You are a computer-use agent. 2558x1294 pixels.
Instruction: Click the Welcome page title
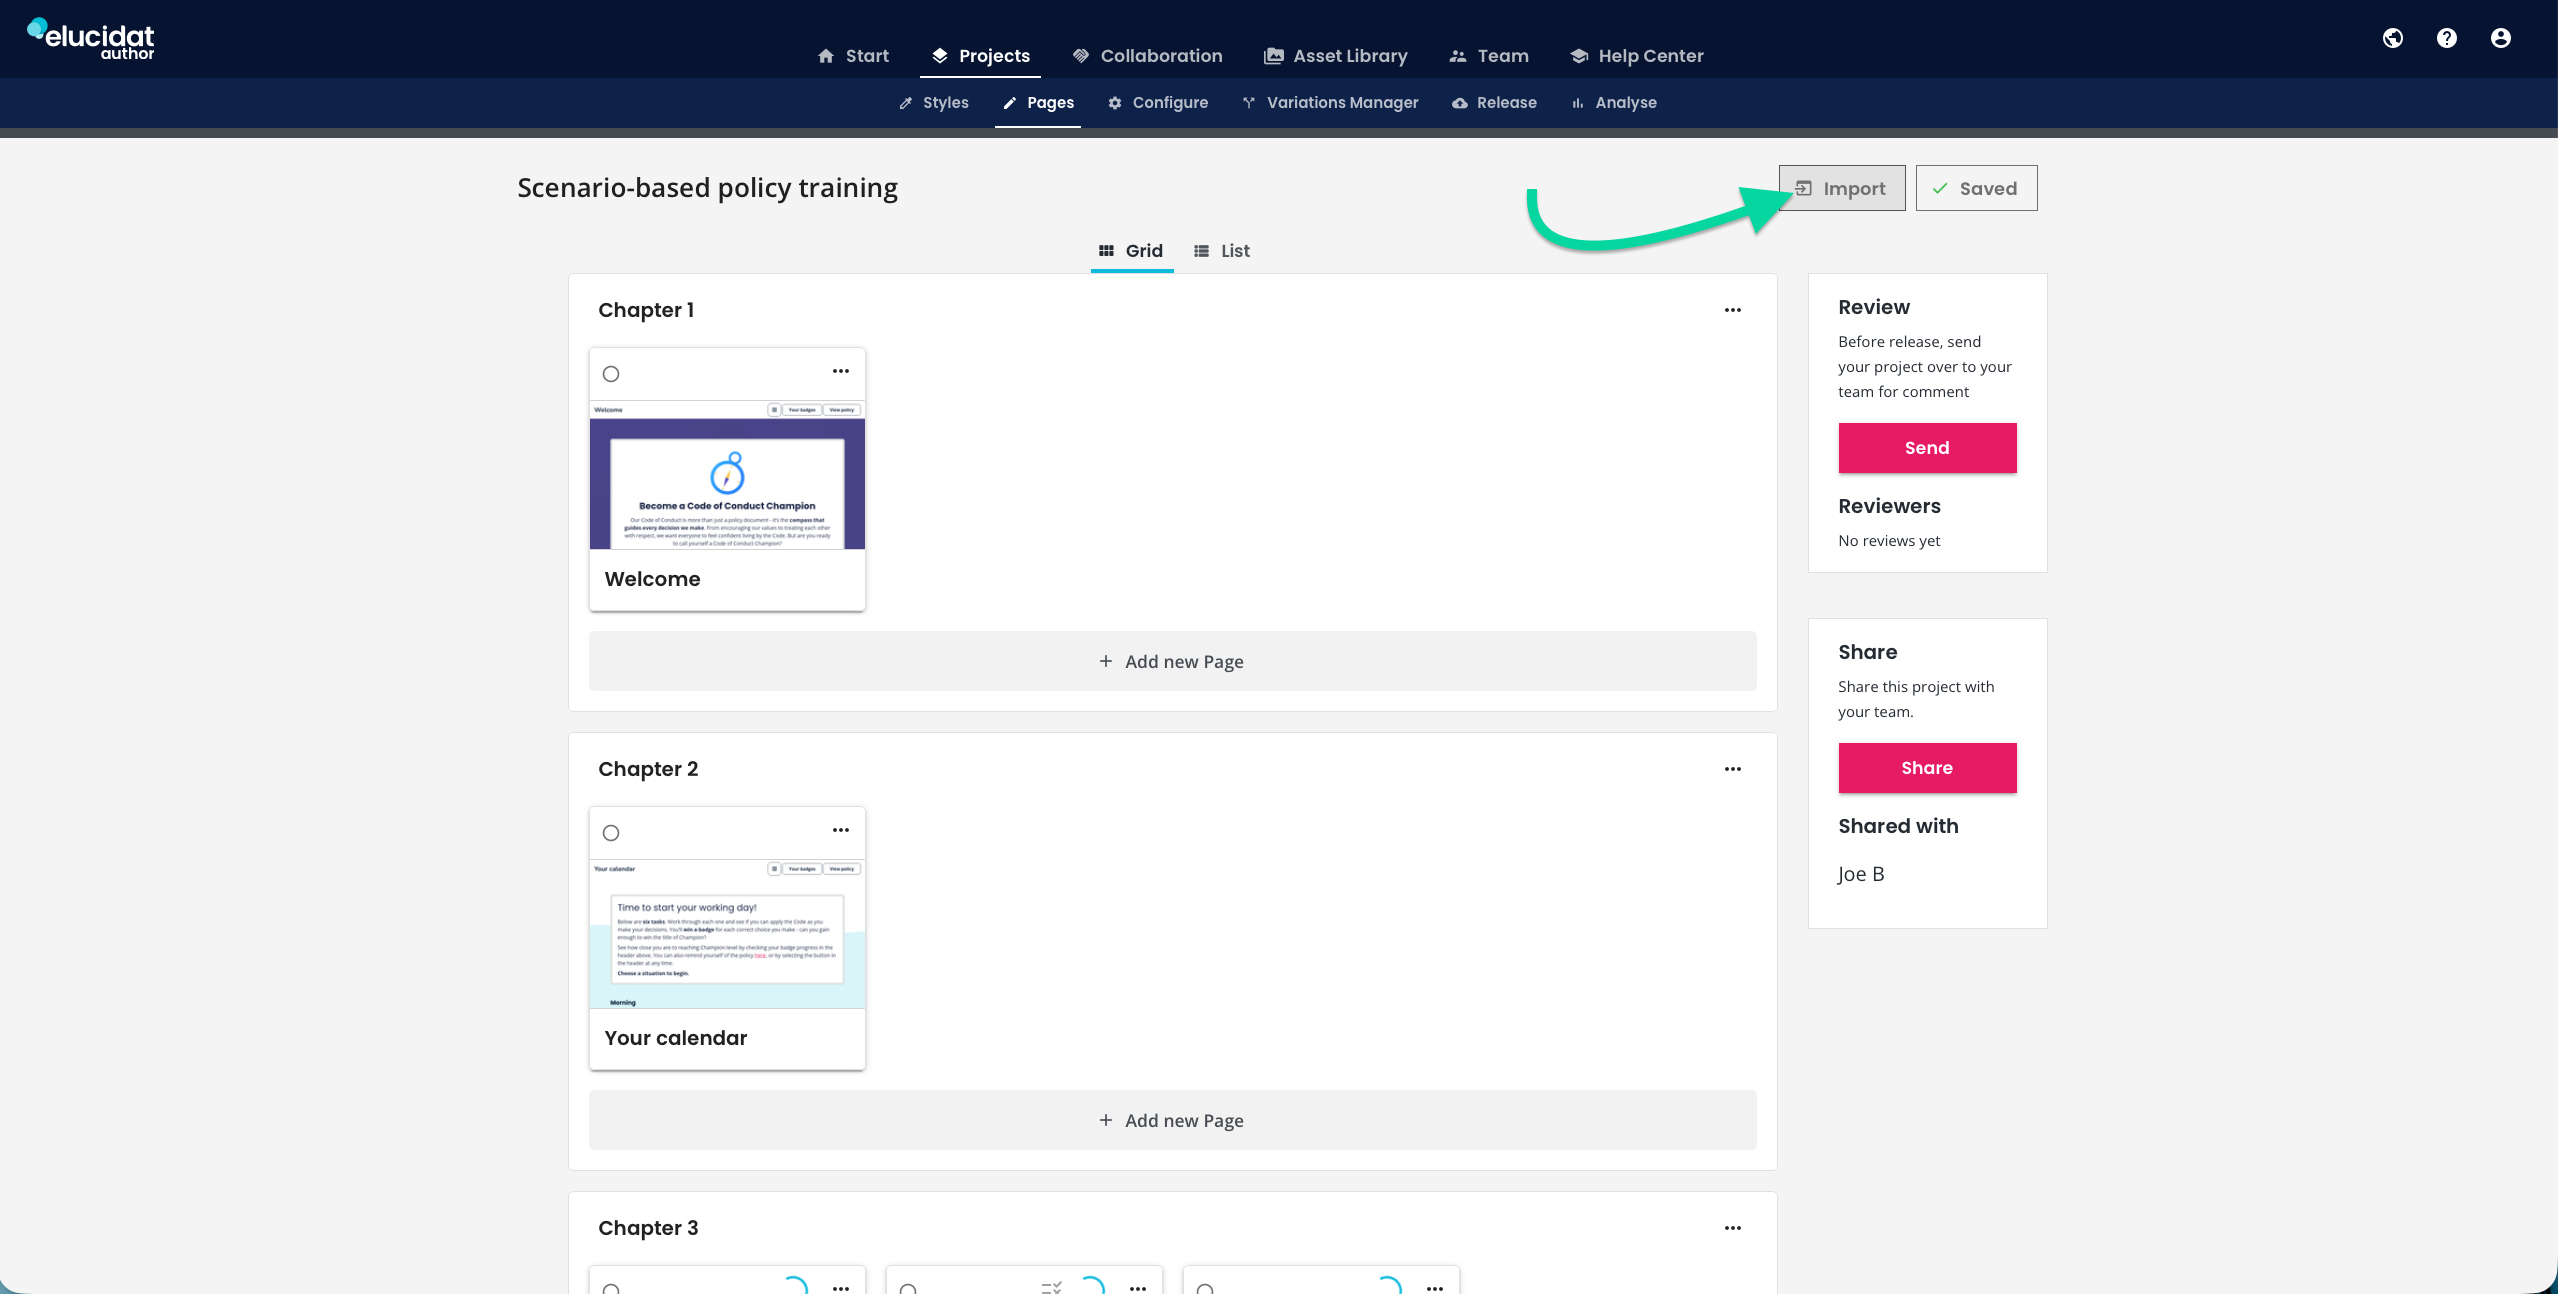click(x=652, y=579)
